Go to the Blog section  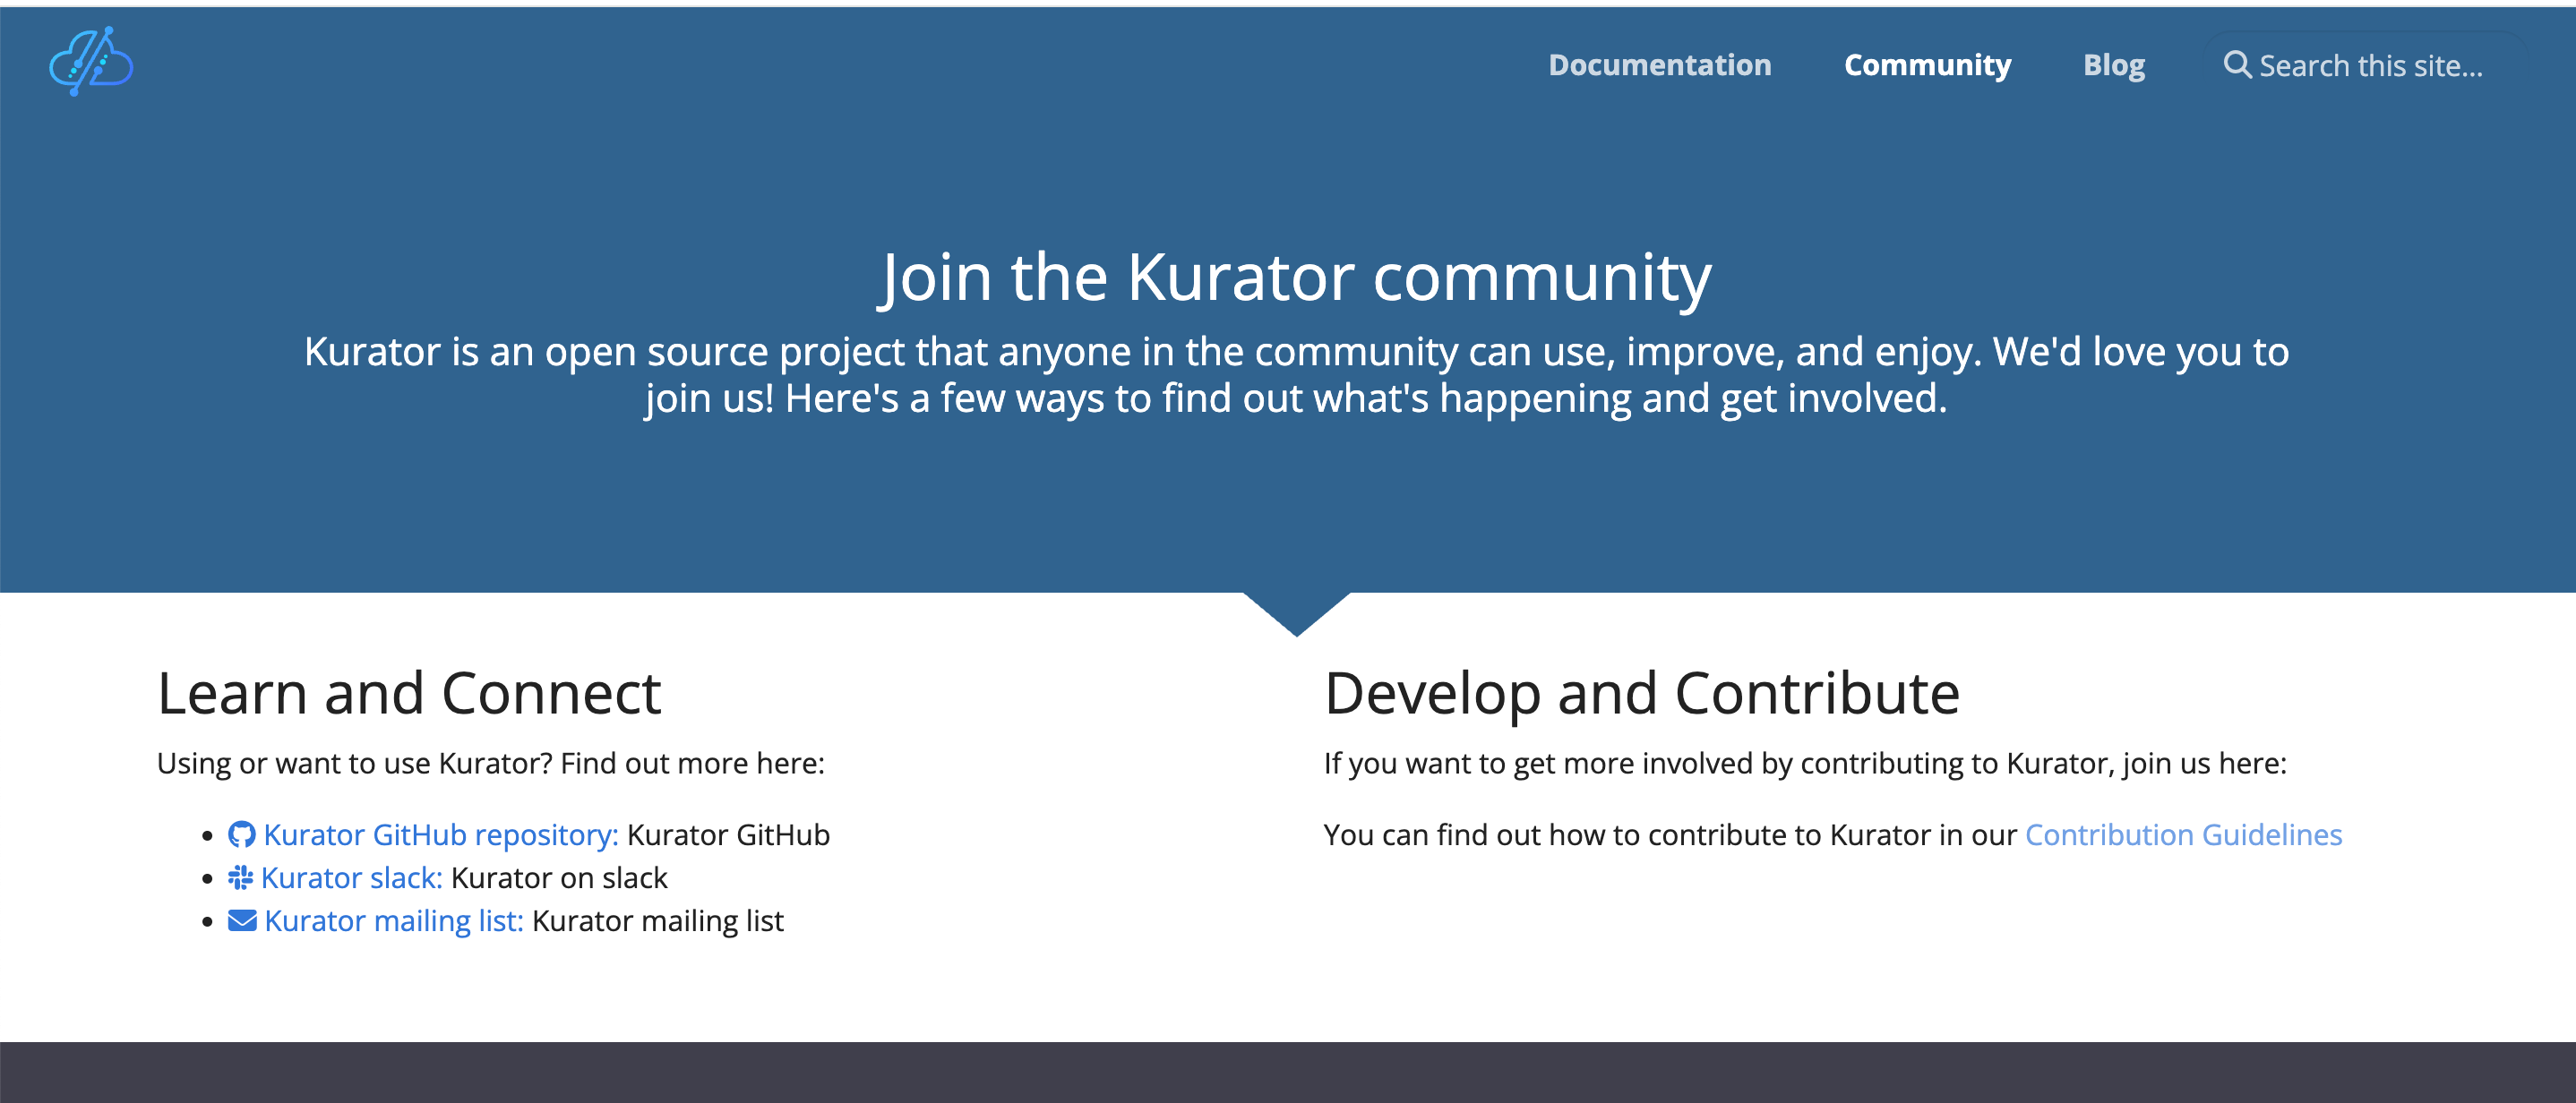tap(2113, 65)
